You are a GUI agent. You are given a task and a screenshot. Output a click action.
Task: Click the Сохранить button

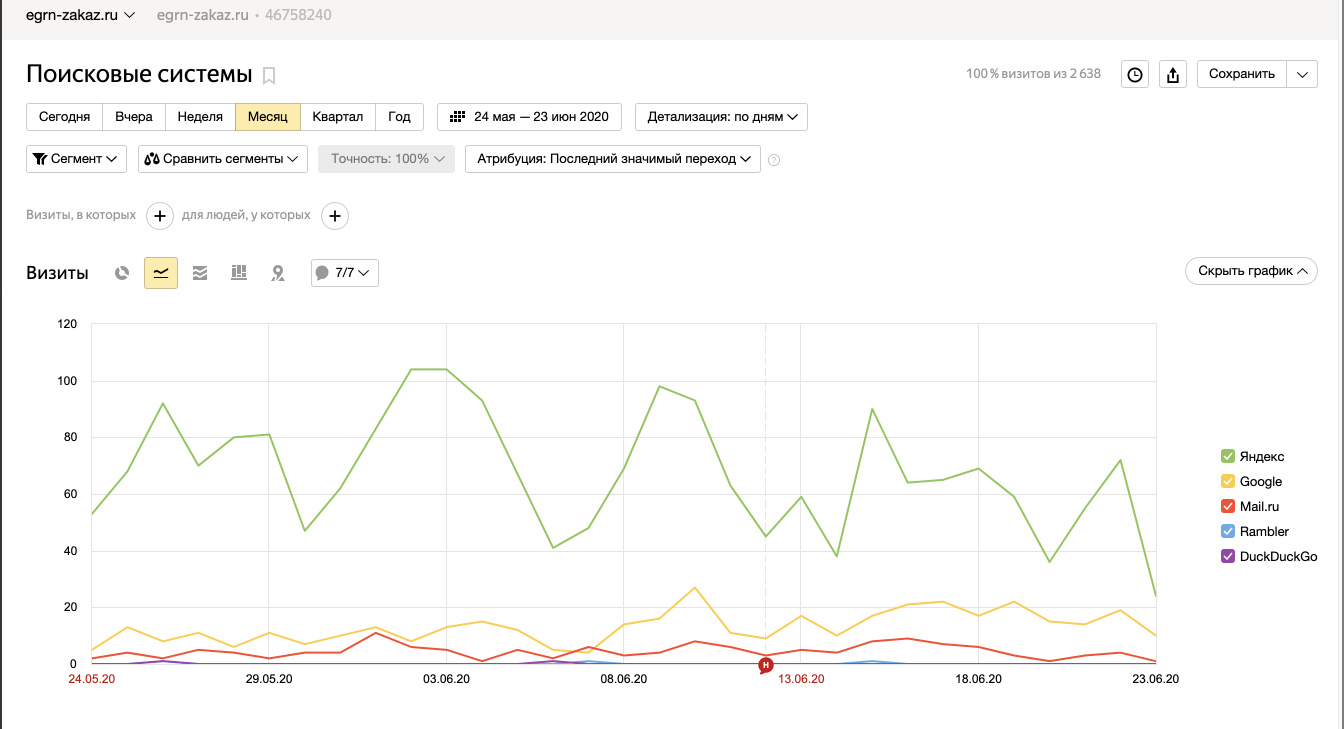coord(1241,74)
